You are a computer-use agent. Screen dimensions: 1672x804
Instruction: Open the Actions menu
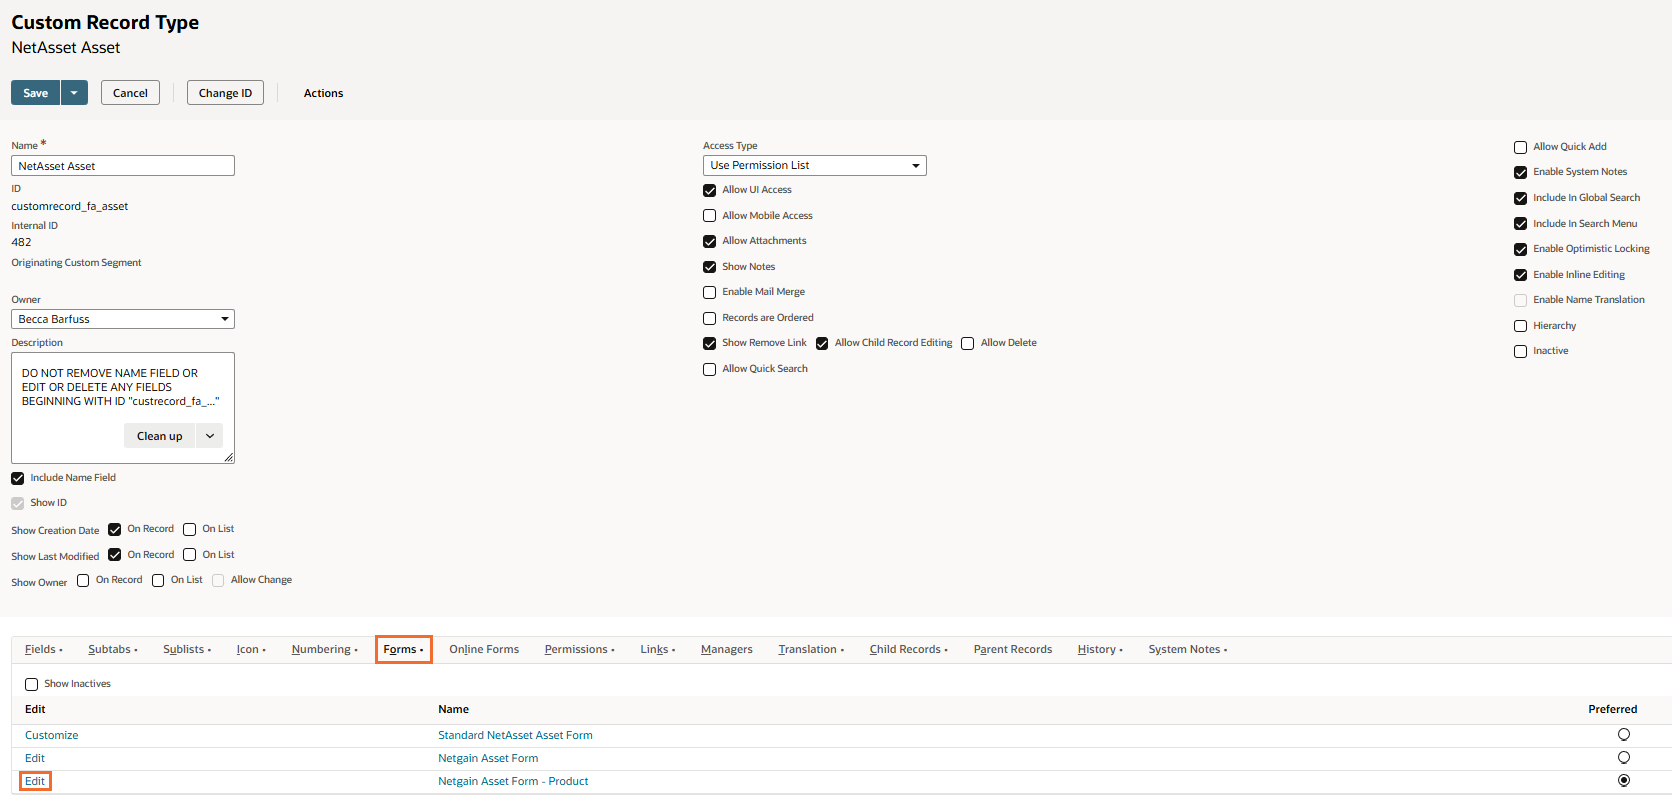(x=323, y=93)
